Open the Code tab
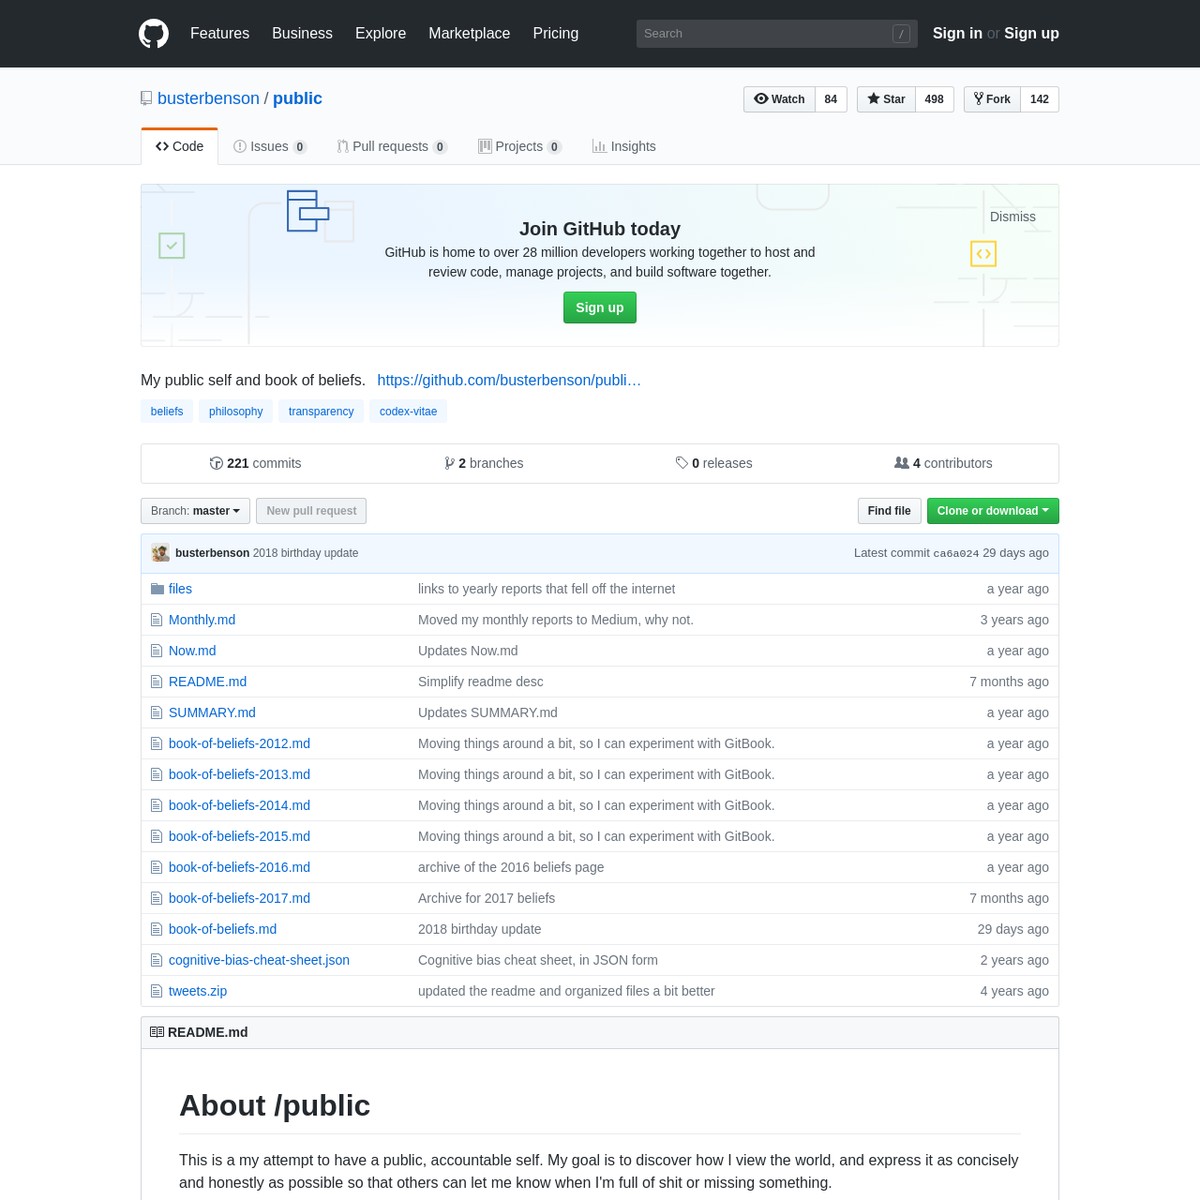This screenshot has height=1200, width=1200. pyautogui.click(x=180, y=146)
